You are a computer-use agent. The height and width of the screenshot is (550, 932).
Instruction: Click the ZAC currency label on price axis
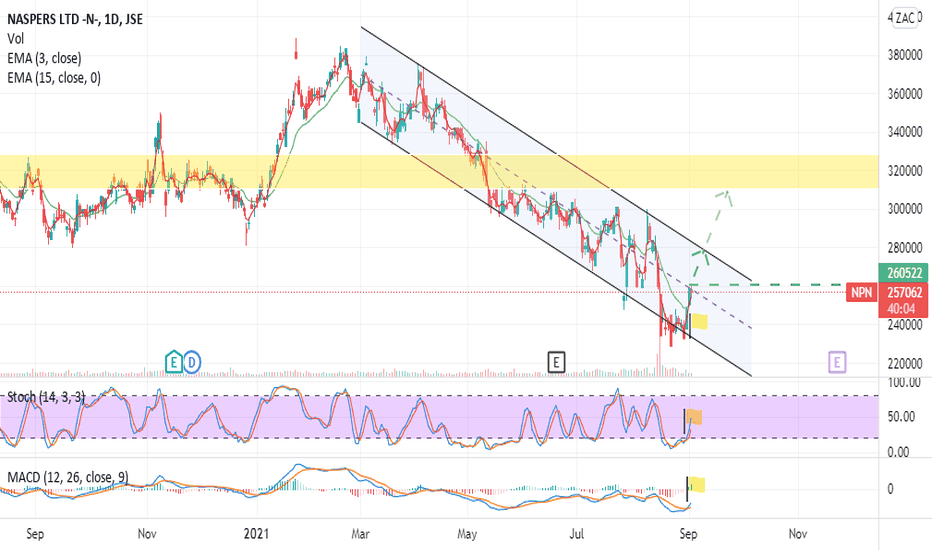[x=905, y=18]
